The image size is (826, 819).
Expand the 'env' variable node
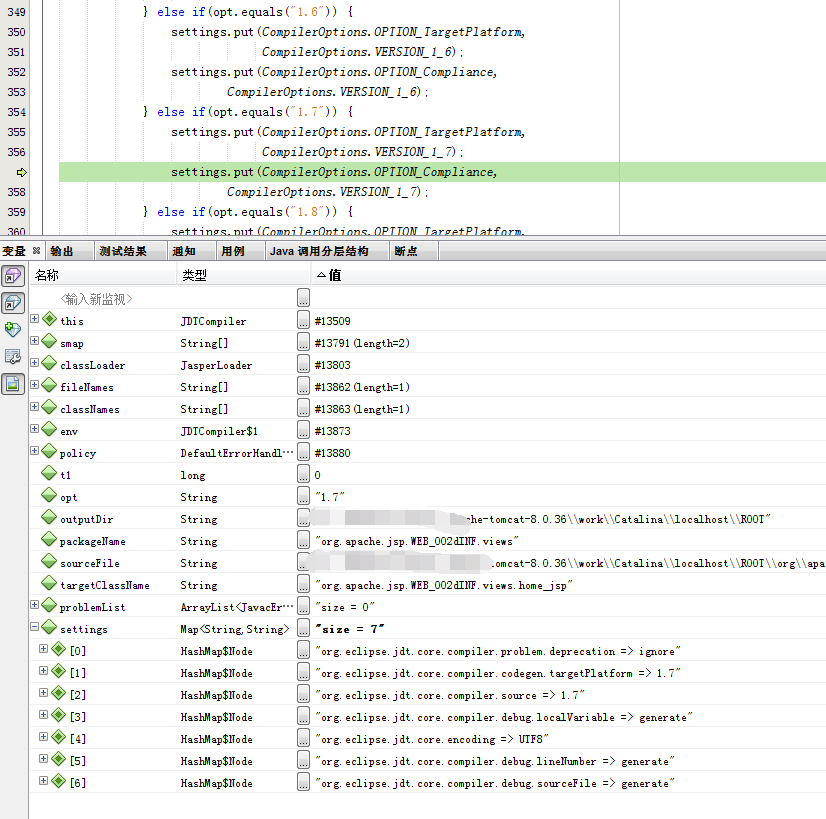pos(34,429)
